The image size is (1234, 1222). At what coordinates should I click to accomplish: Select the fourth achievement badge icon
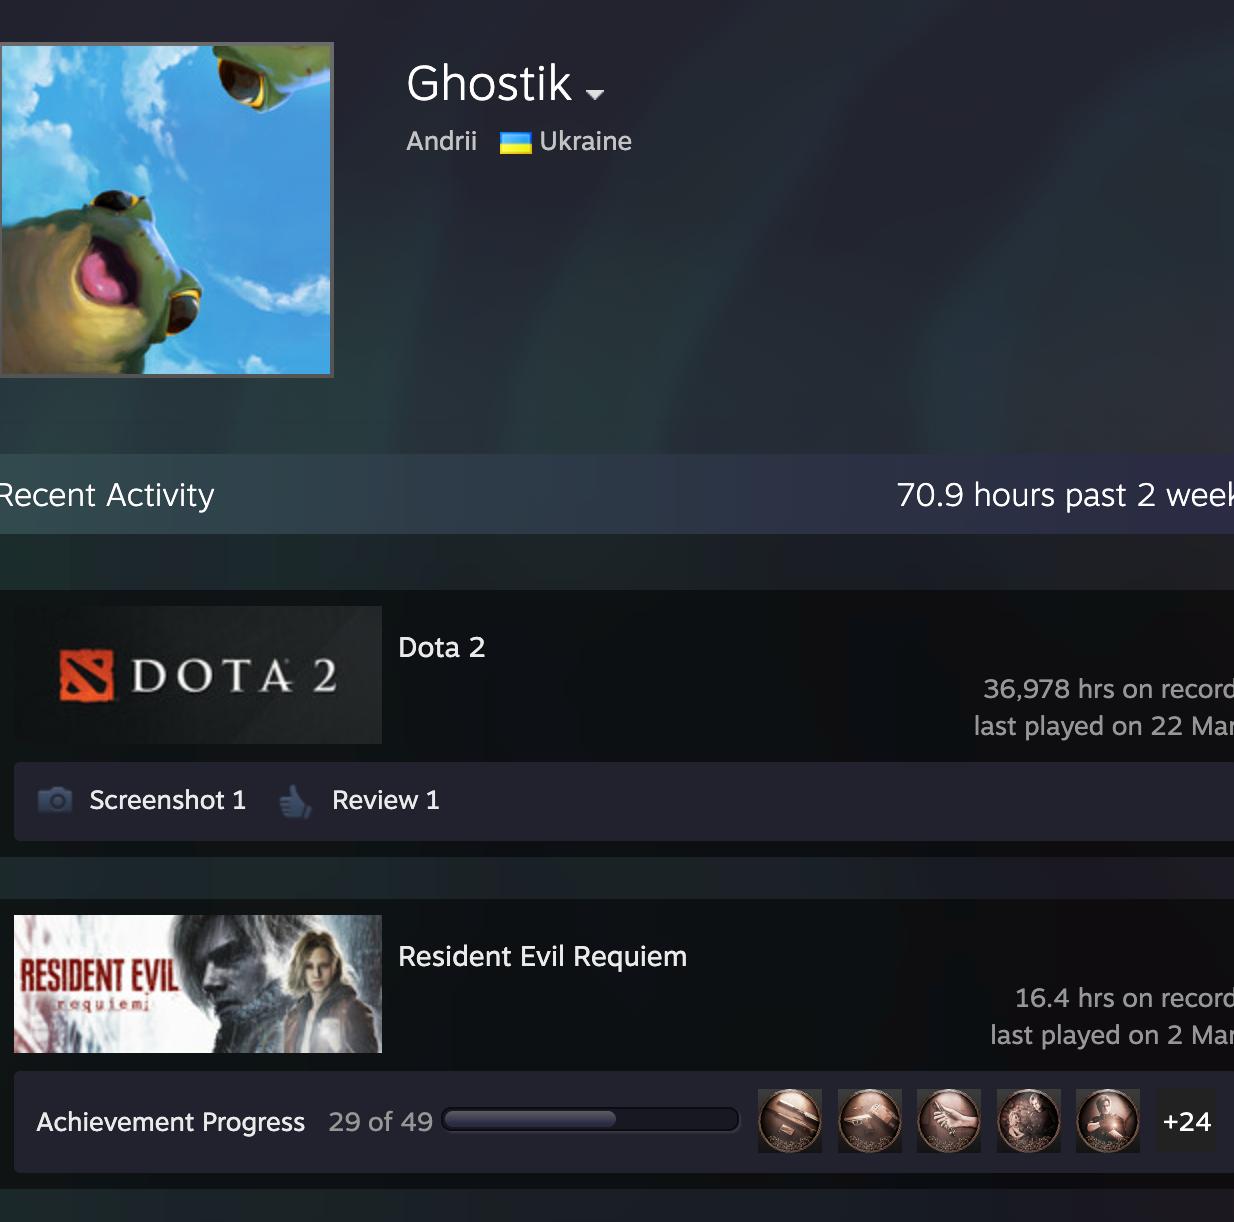click(x=1028, y=1121)
